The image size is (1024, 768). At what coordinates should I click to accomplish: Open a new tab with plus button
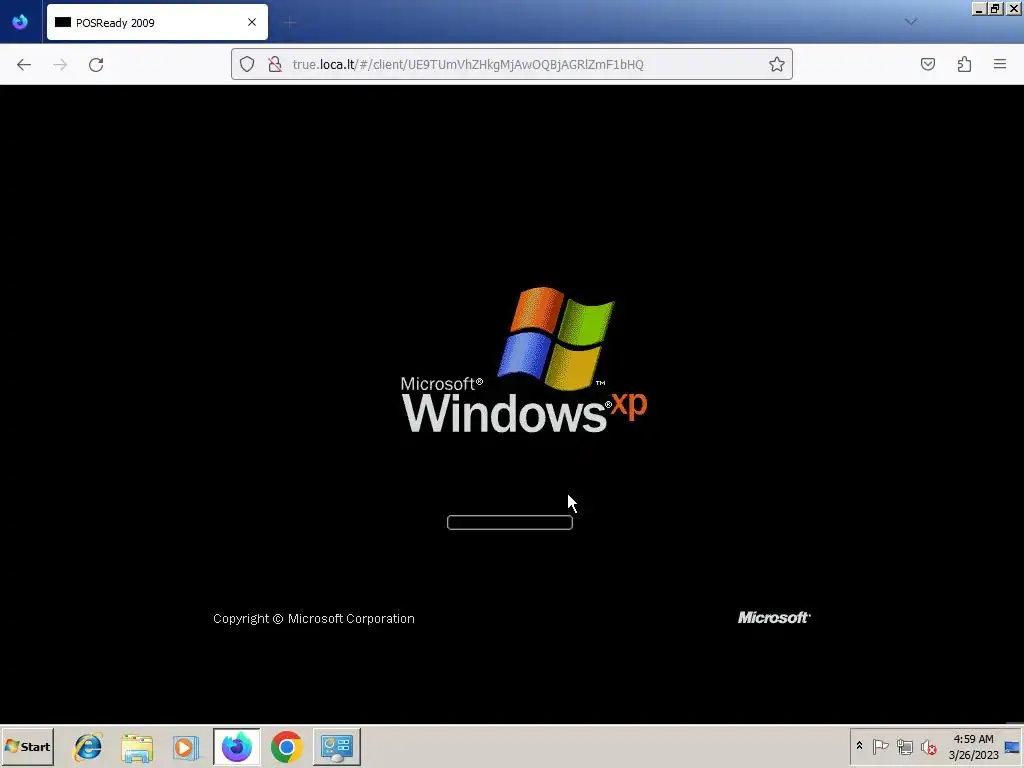(290, 23)
